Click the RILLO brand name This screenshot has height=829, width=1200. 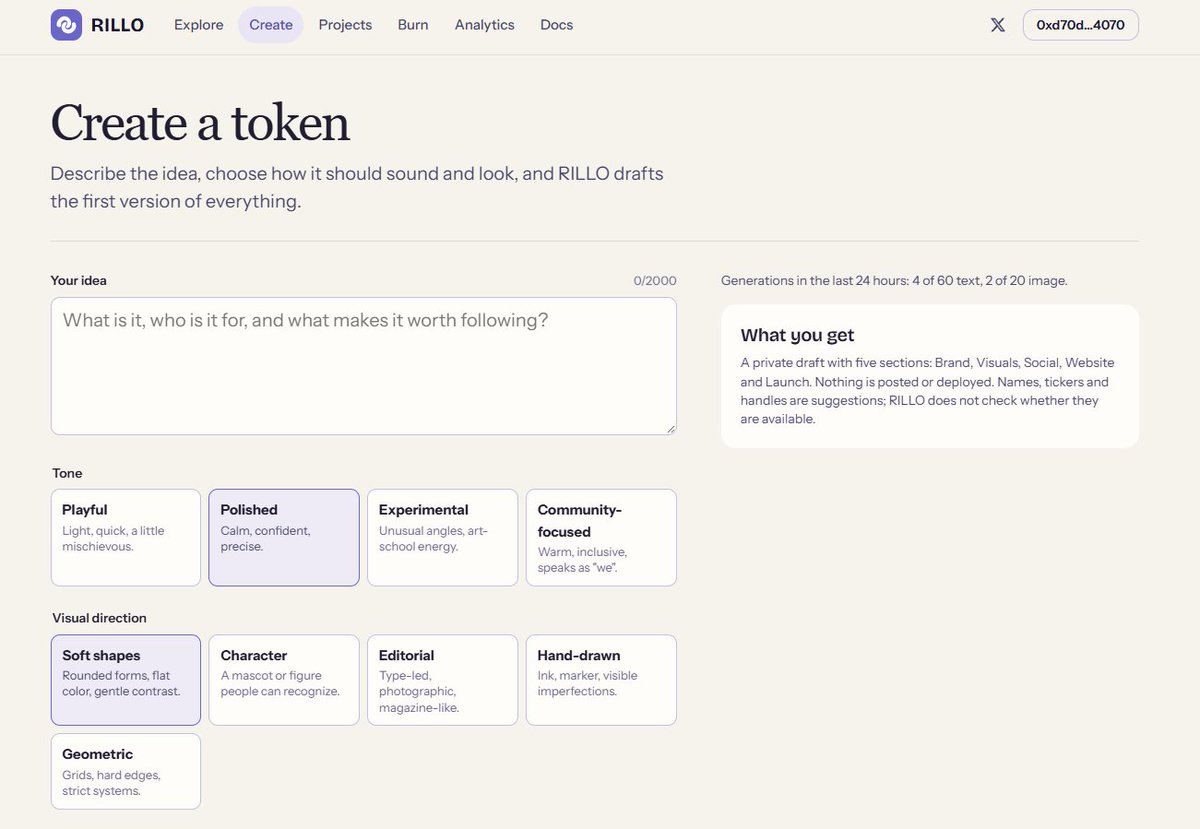(x=117, y=25)
